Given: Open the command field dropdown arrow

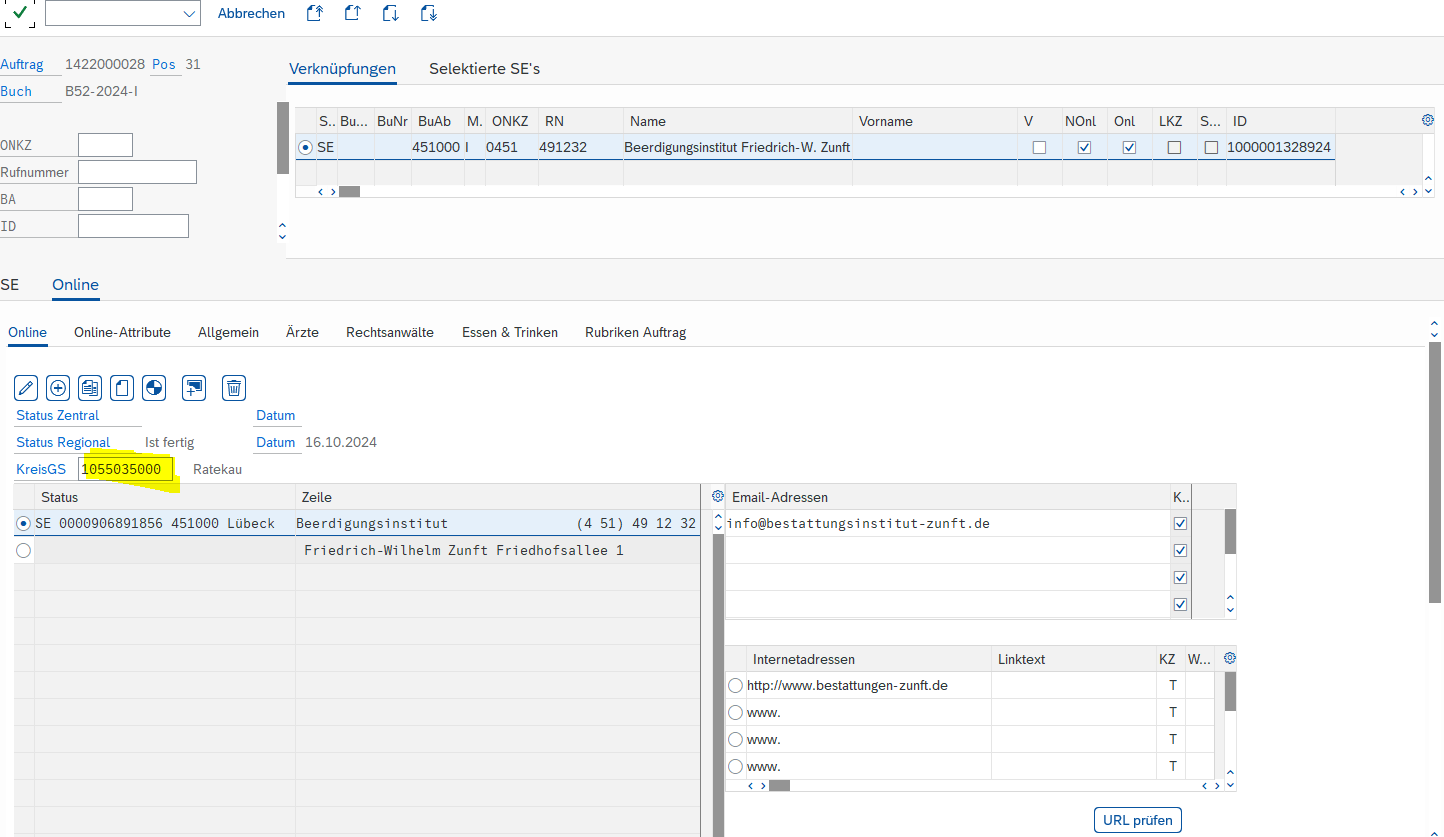Looking at the screenshot, I should pyautogui.click(x=190, y=13).
